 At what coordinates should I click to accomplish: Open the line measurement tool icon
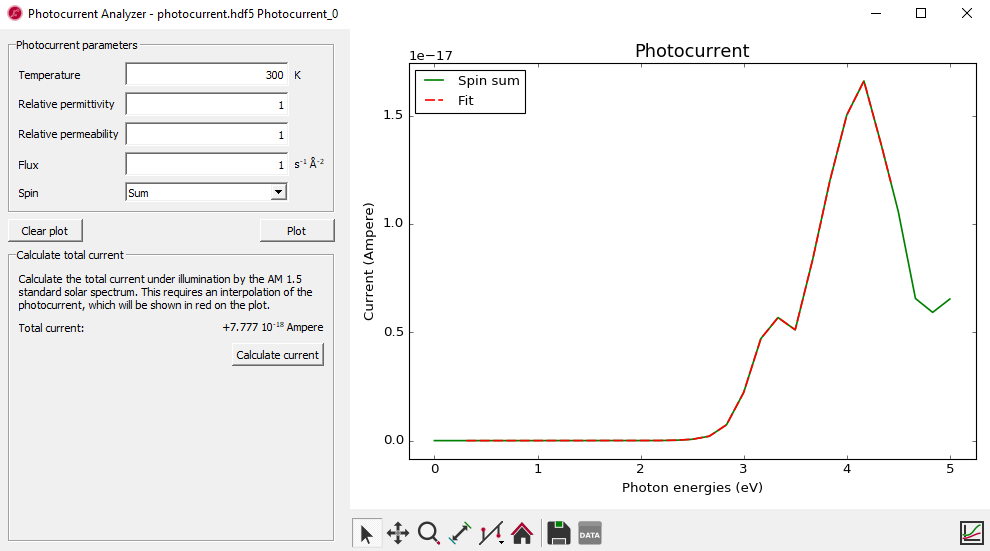tap(491, 533)
